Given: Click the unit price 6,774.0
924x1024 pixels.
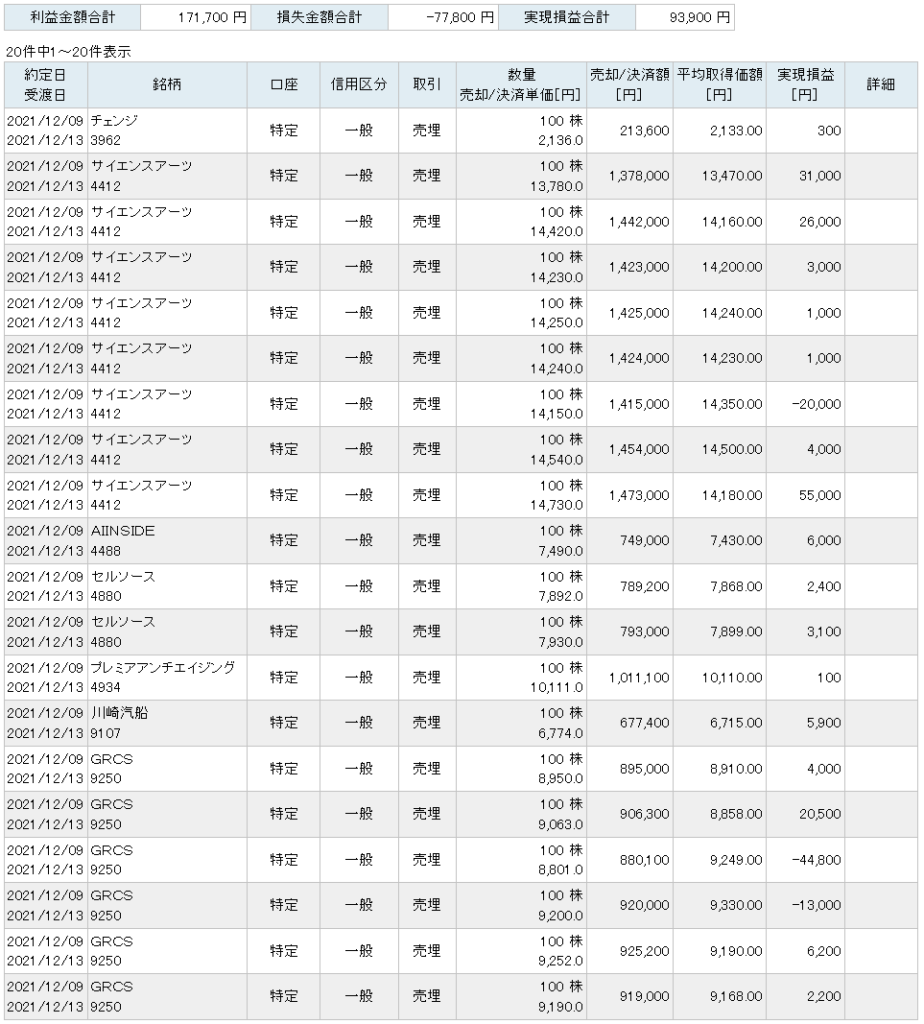Looking at the screenshot, I should [561, 733].
